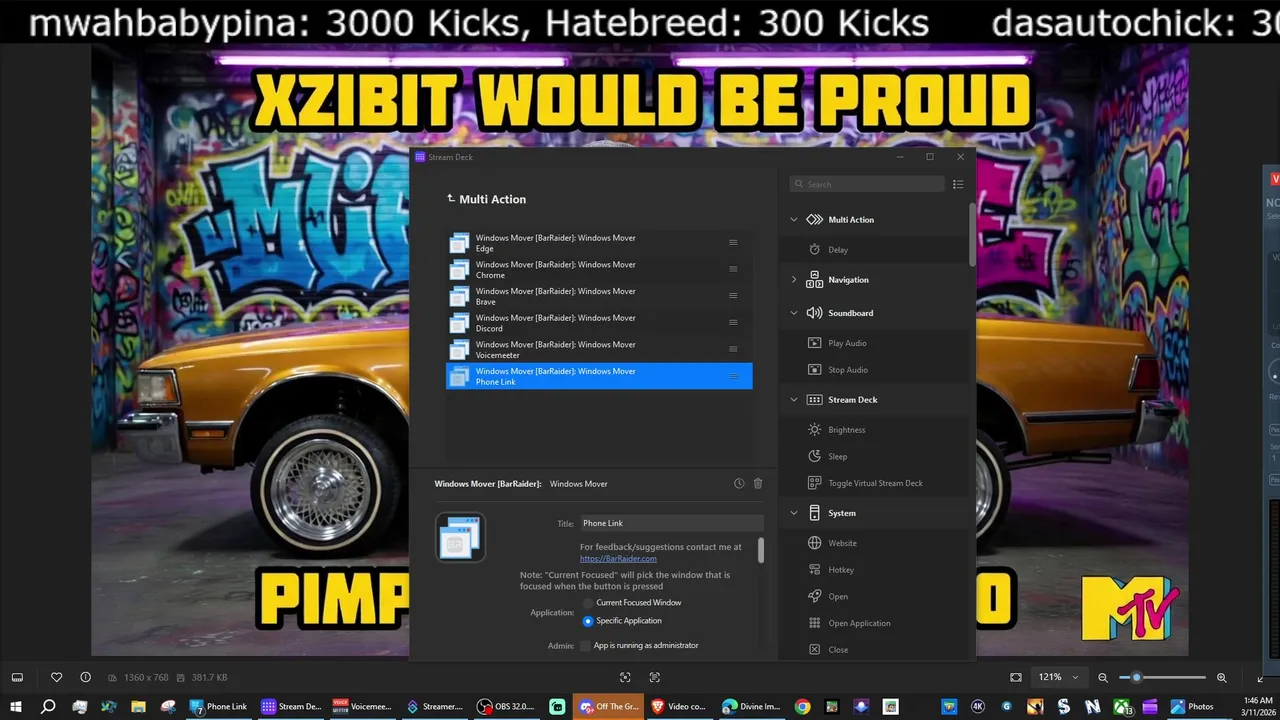Screen dimensions: 1280x720
Task: Collapse the System category
Action: (794, 513)
